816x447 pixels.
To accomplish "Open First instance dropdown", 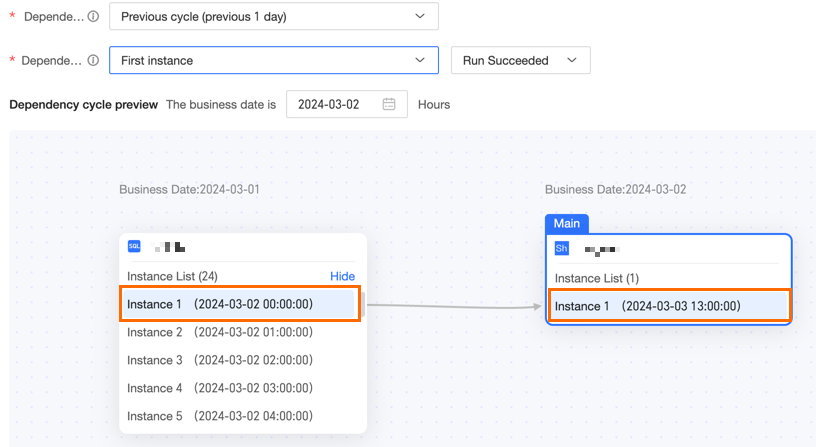I will pos(274,60).
